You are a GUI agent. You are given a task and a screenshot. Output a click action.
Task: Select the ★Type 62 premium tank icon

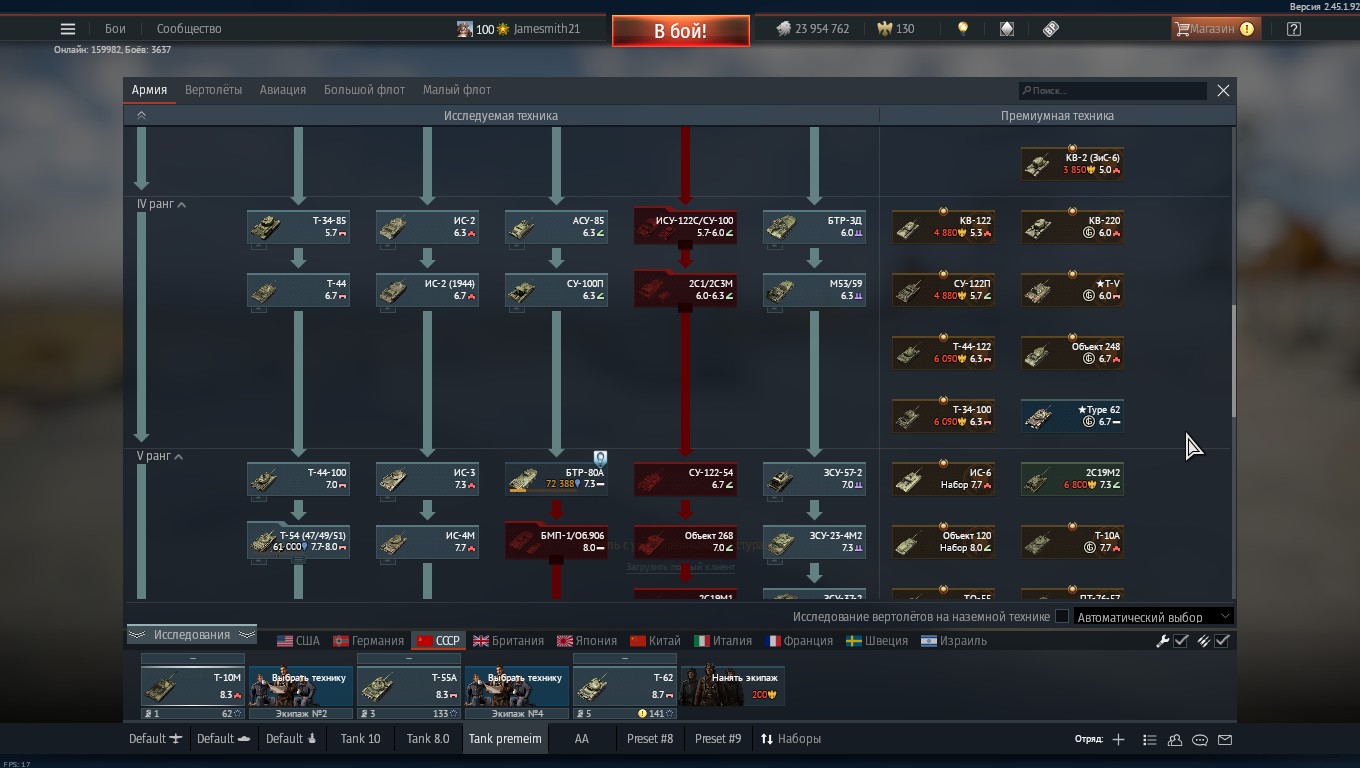tap(1038, 416)
